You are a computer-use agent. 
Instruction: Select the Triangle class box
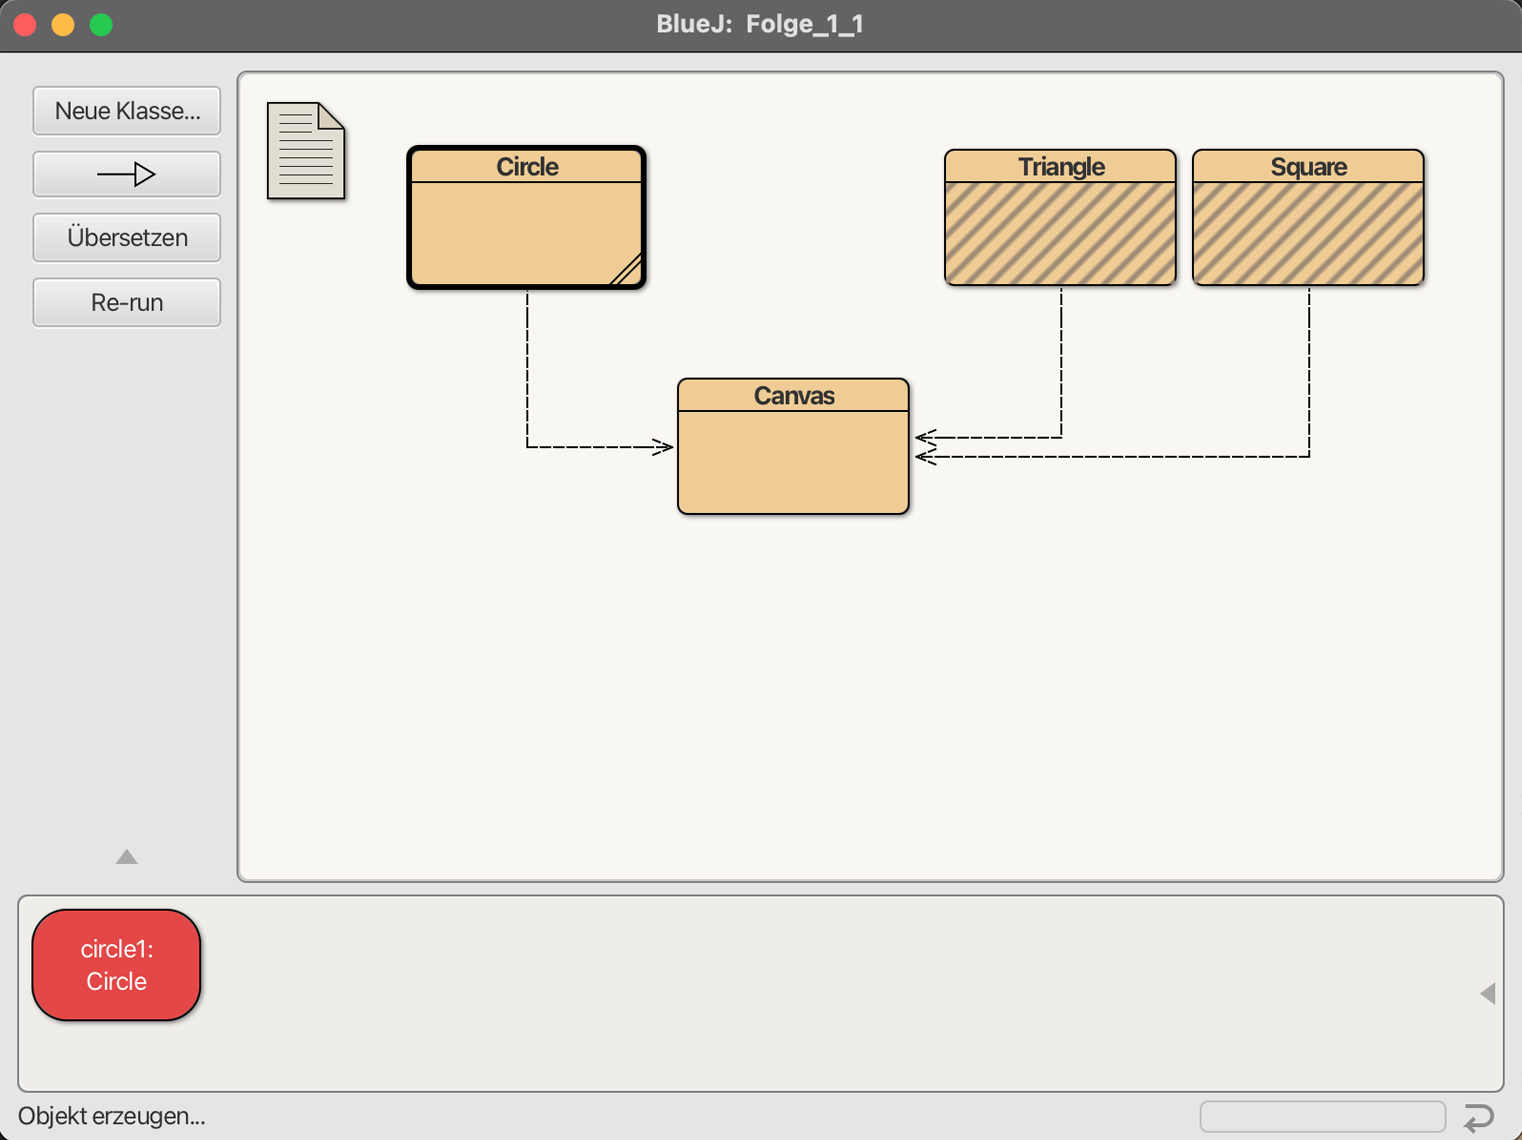coord(1060,218)
